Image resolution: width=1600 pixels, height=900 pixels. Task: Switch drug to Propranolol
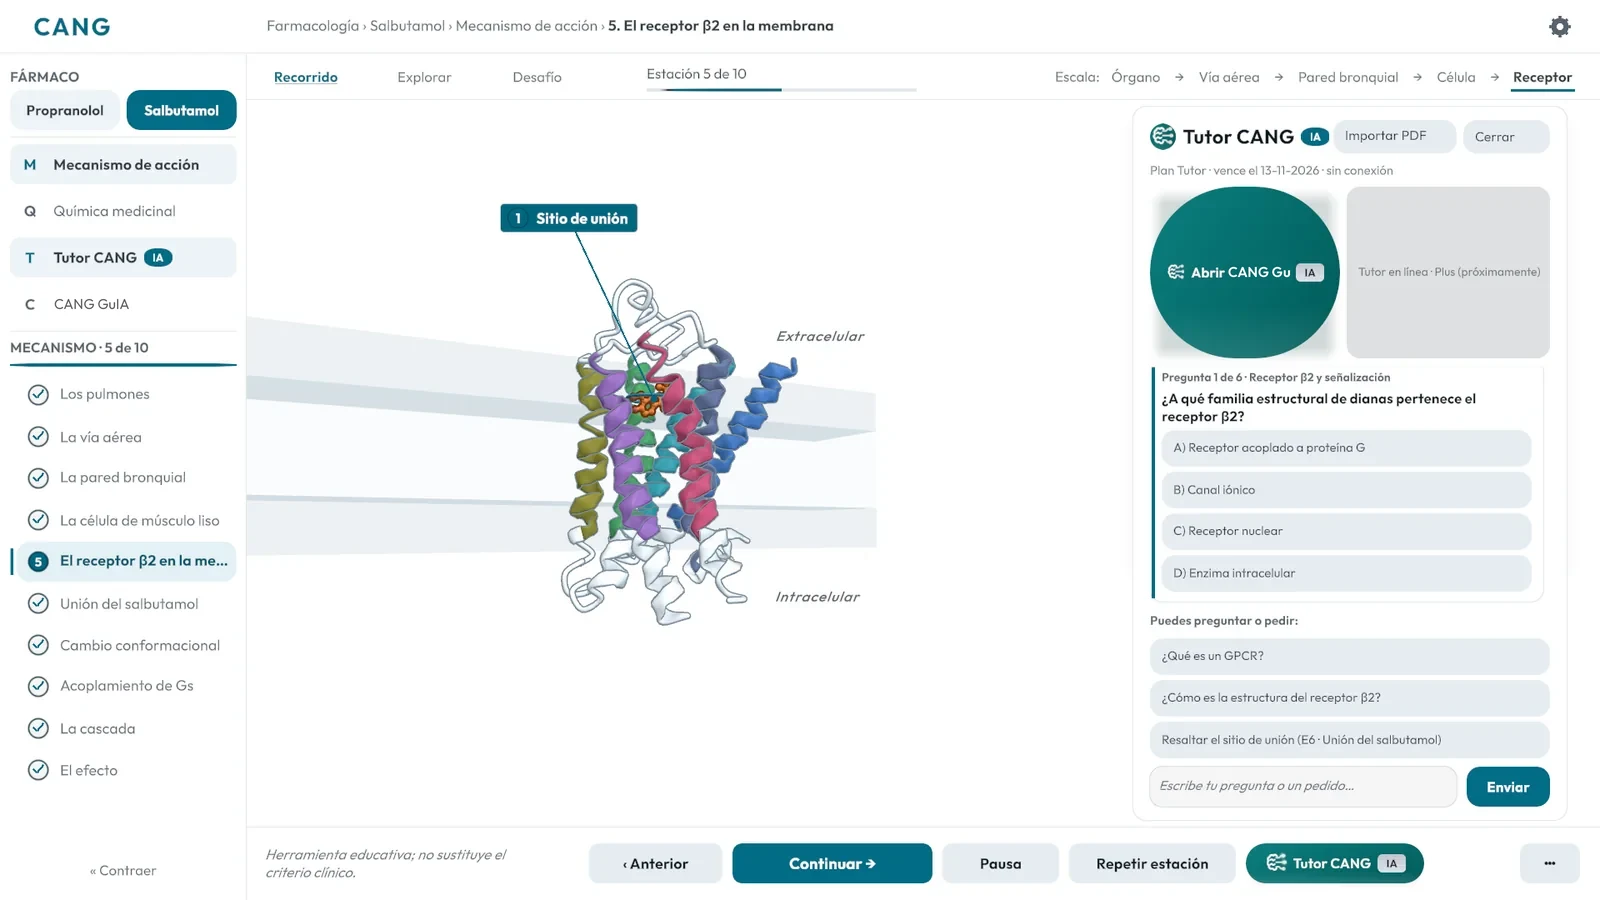point(65,110)
